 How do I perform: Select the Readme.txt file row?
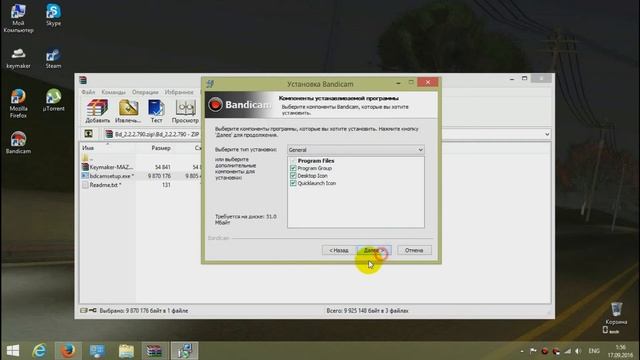click(x=141, y=185)
